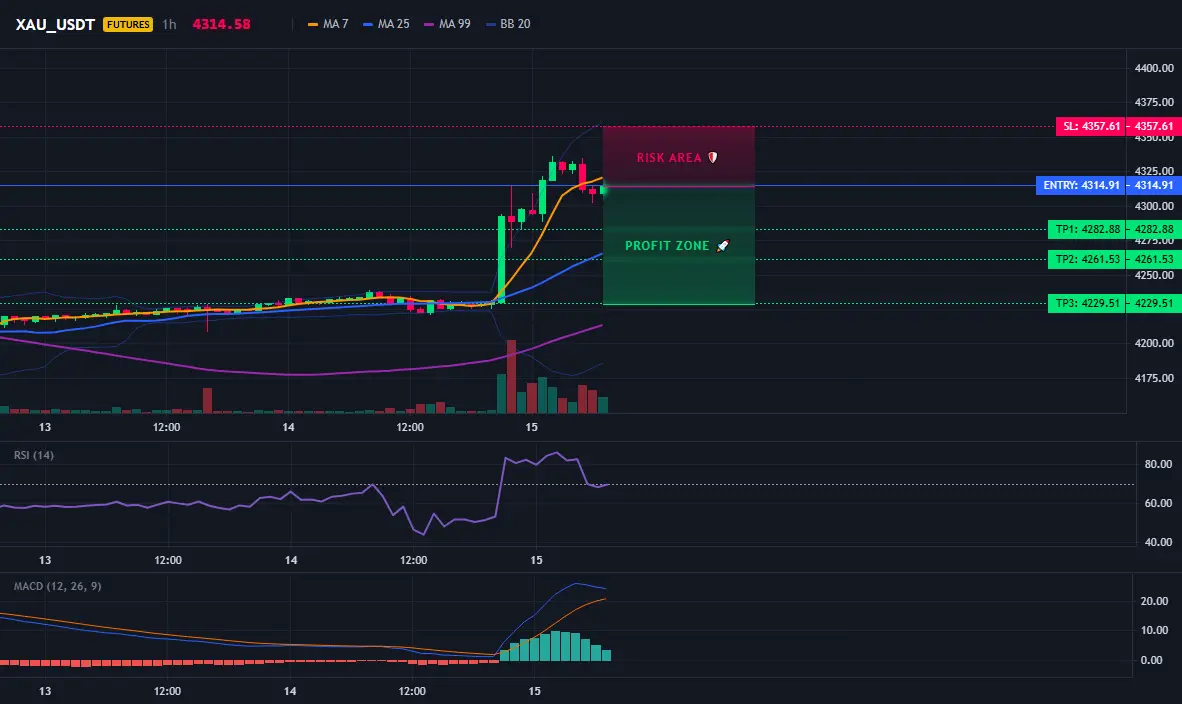Click the SL: 4357.61 stop-loss label

[1091, 126]
